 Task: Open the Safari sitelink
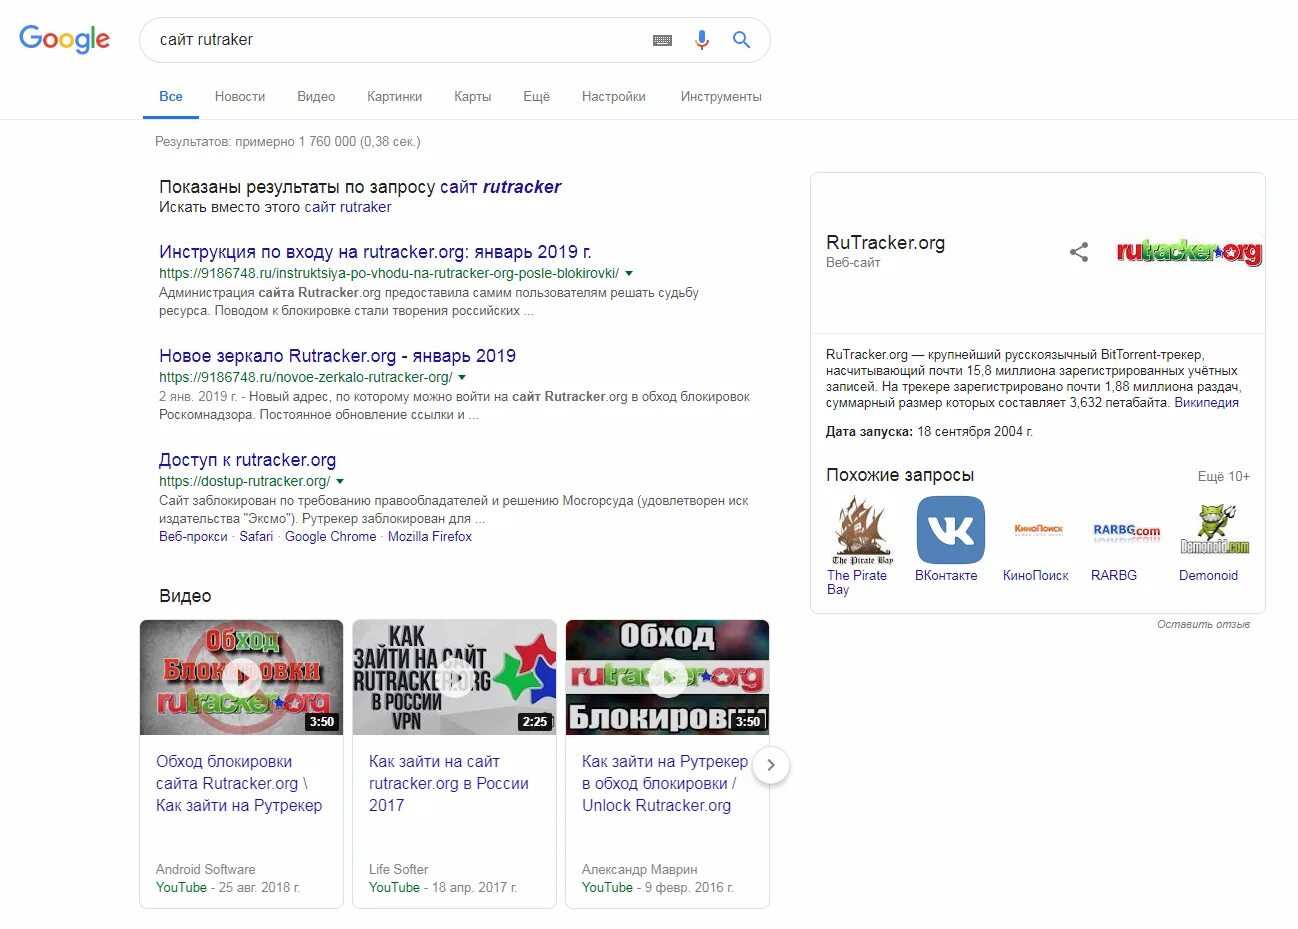[x=256, y=537]
